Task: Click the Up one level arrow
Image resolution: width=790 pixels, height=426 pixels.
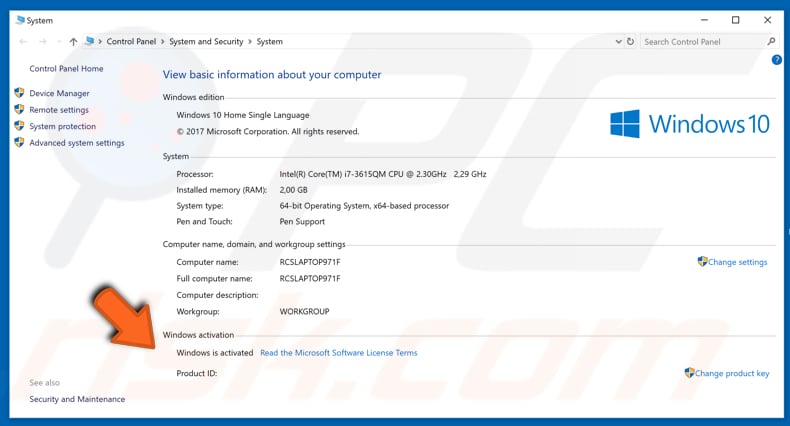Action: (x=74, y=42)
